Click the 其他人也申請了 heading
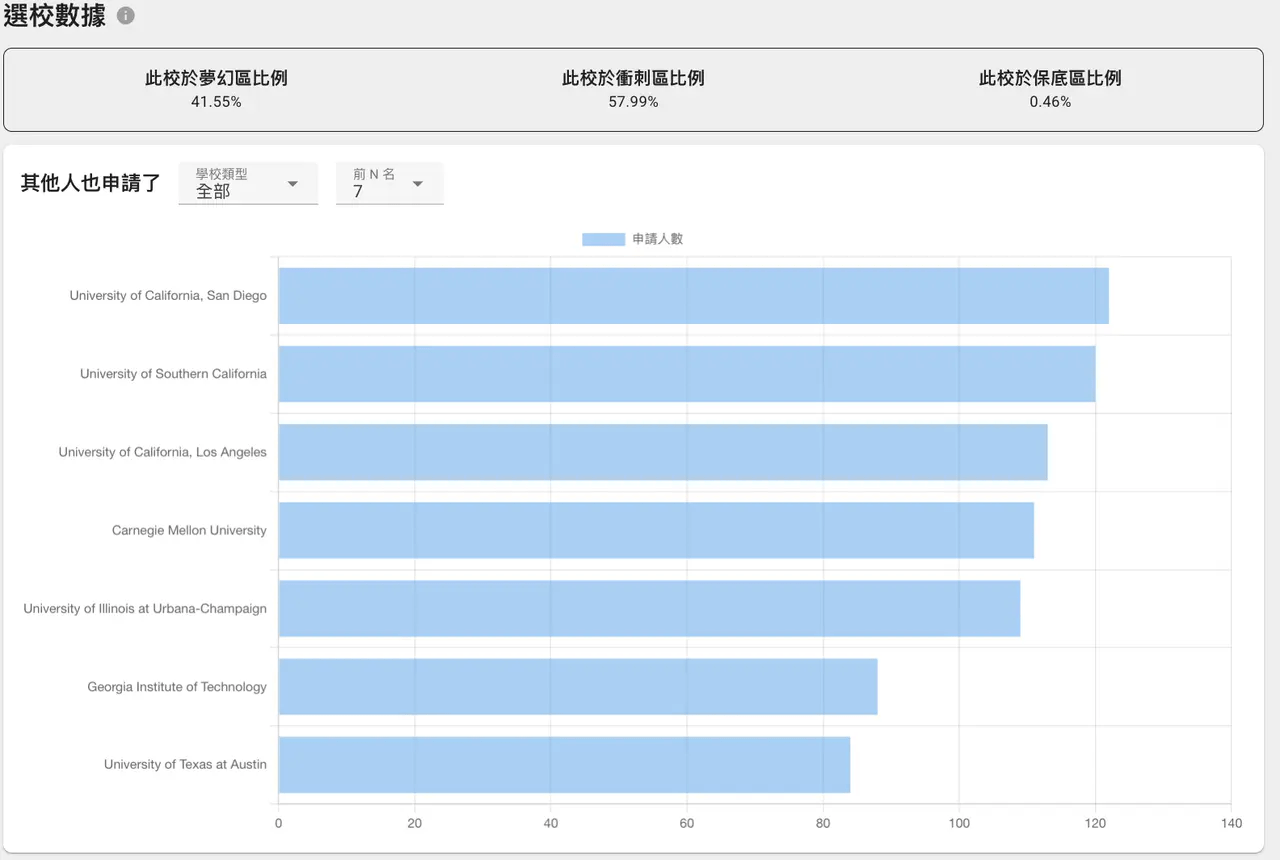 coord(91,183)
